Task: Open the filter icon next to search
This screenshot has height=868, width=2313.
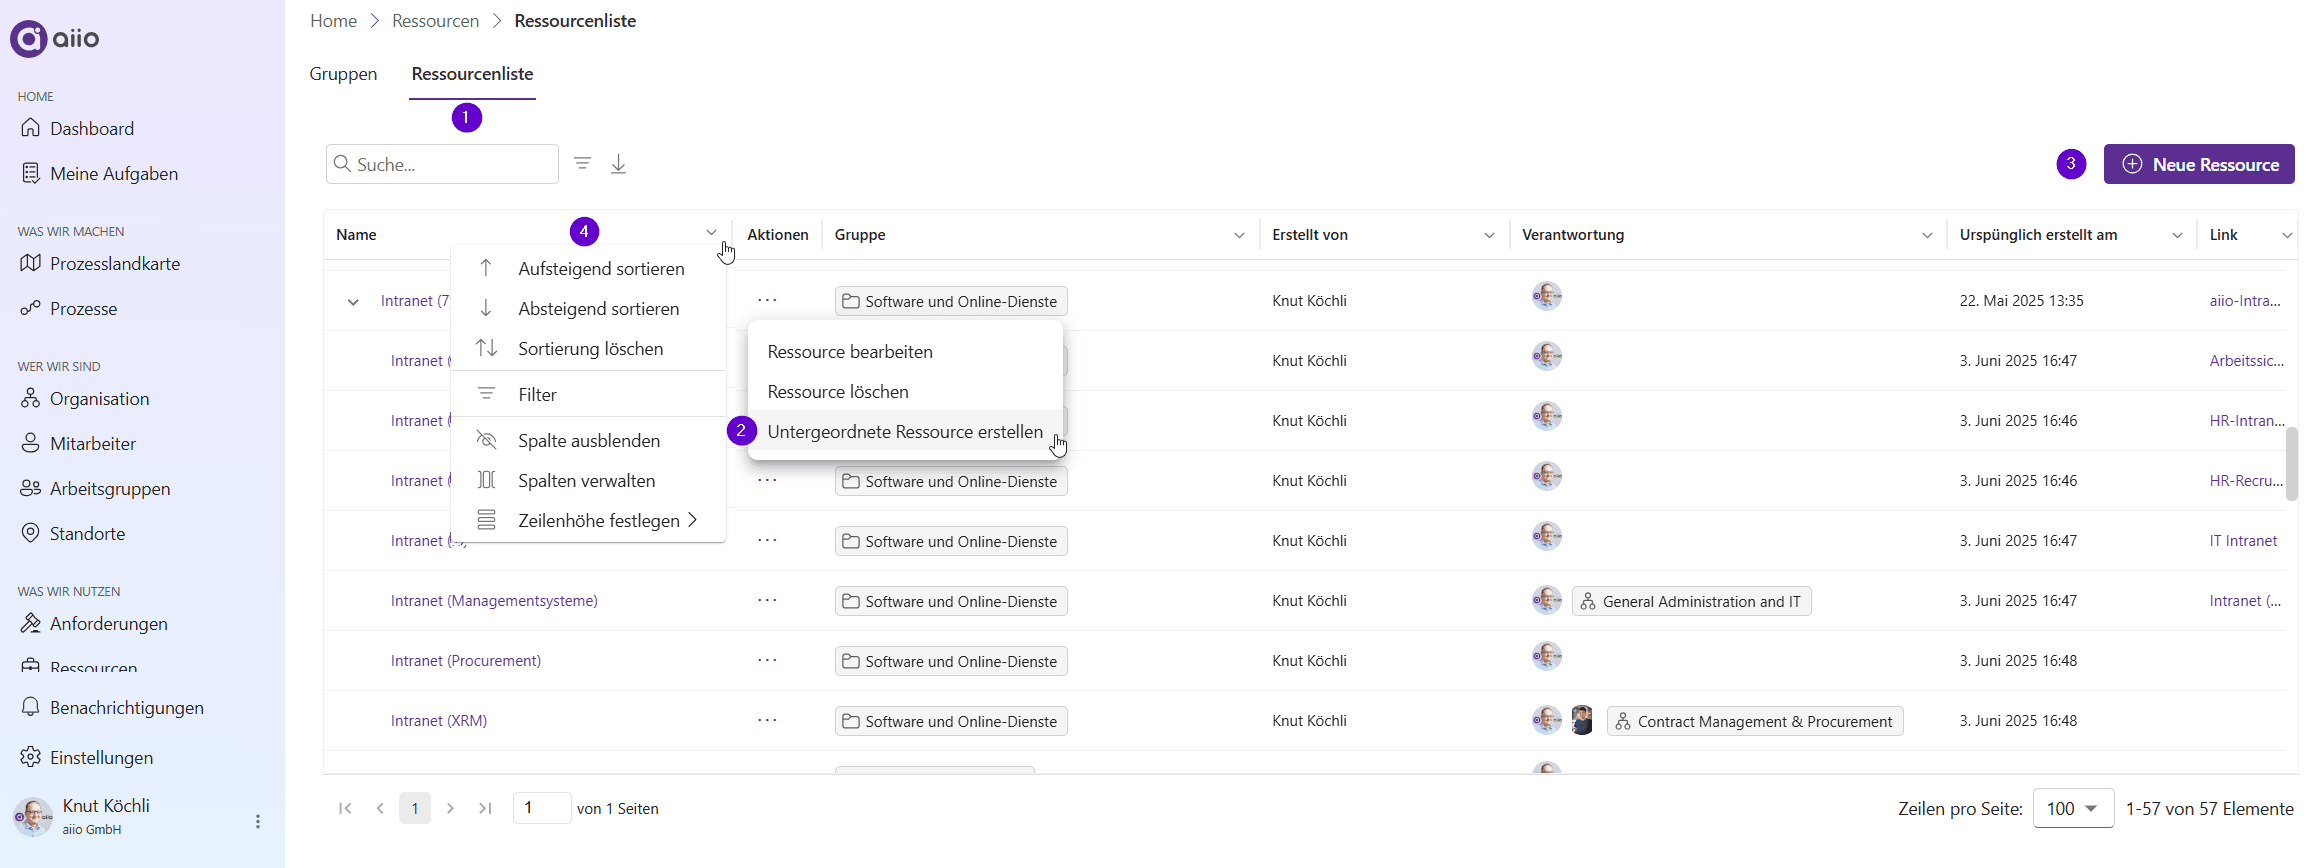Action: (x=582, y=163)
